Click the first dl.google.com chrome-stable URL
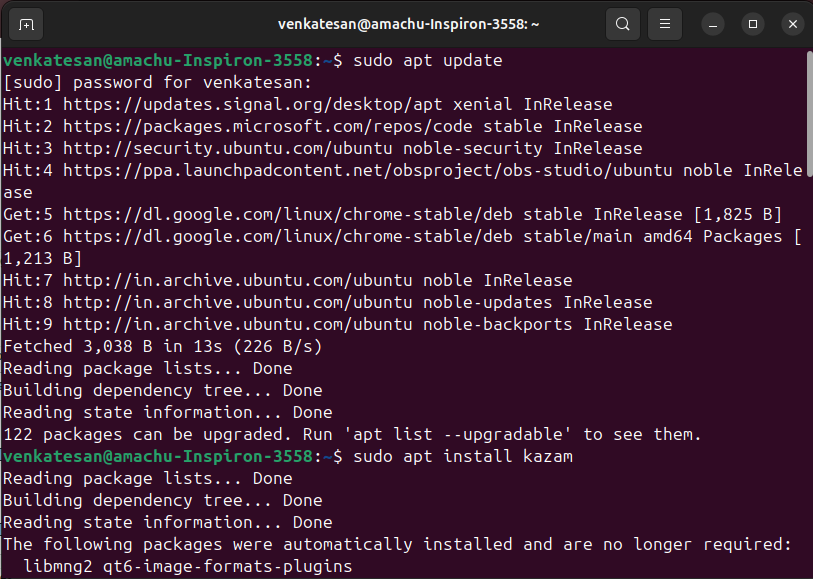This screenshot has width=813, height=579. (x=288, y=215)
